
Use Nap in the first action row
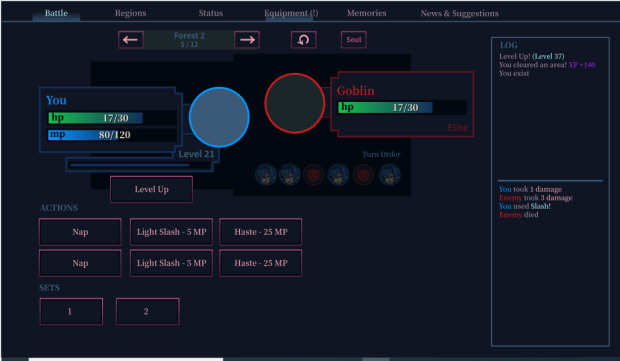click(80, 232)
